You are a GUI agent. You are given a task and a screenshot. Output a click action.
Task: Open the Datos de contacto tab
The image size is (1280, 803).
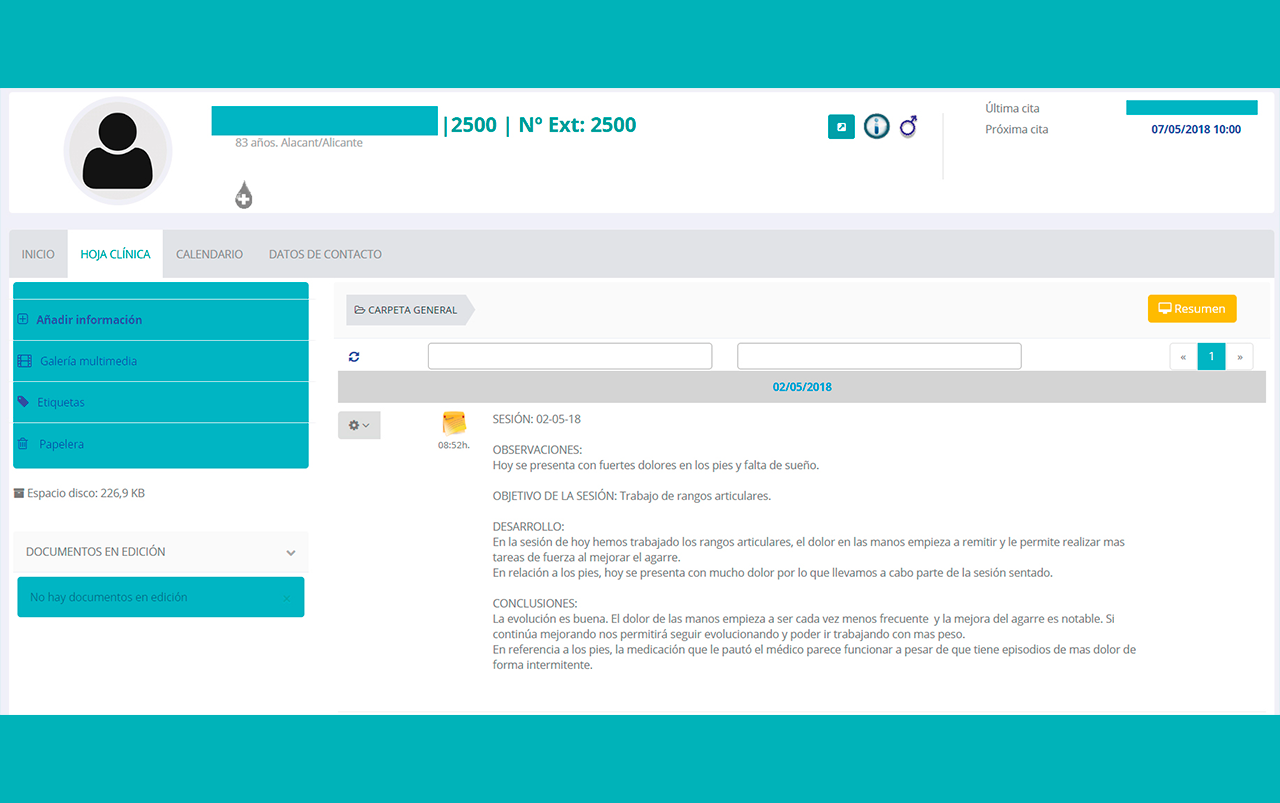tap(325, 254)
